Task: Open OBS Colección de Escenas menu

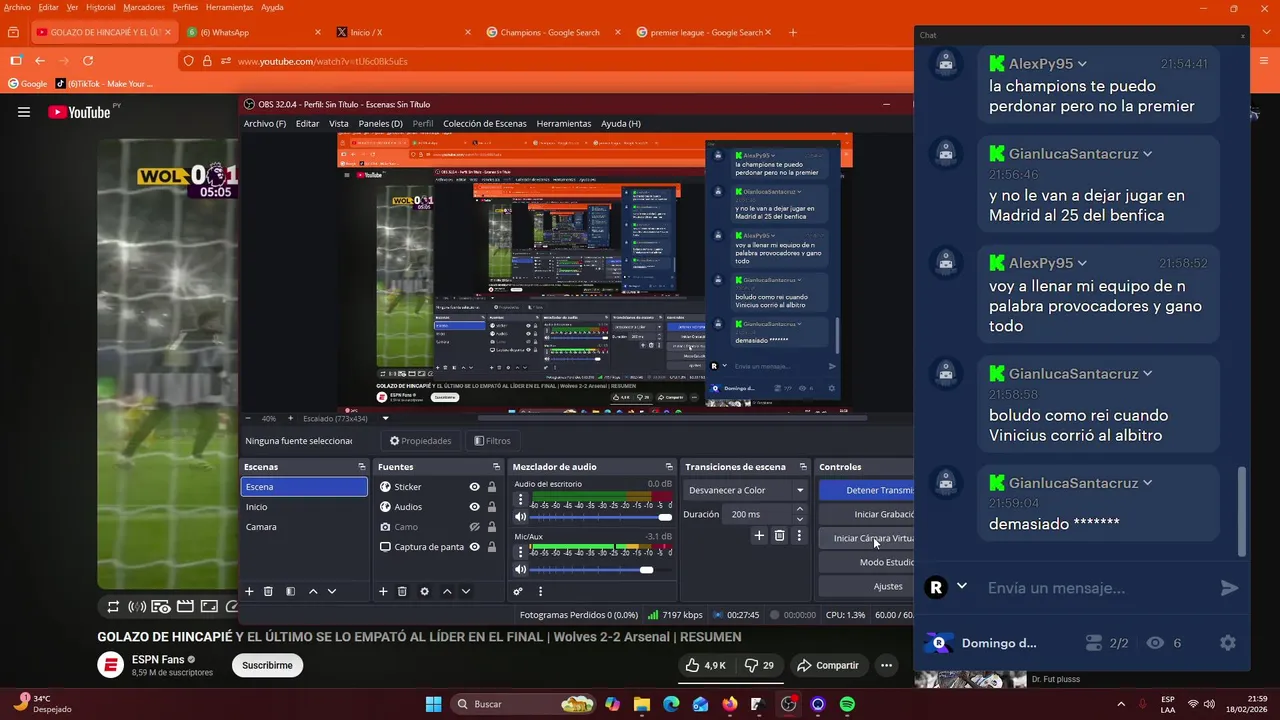Action: click(x=484, y=124)
